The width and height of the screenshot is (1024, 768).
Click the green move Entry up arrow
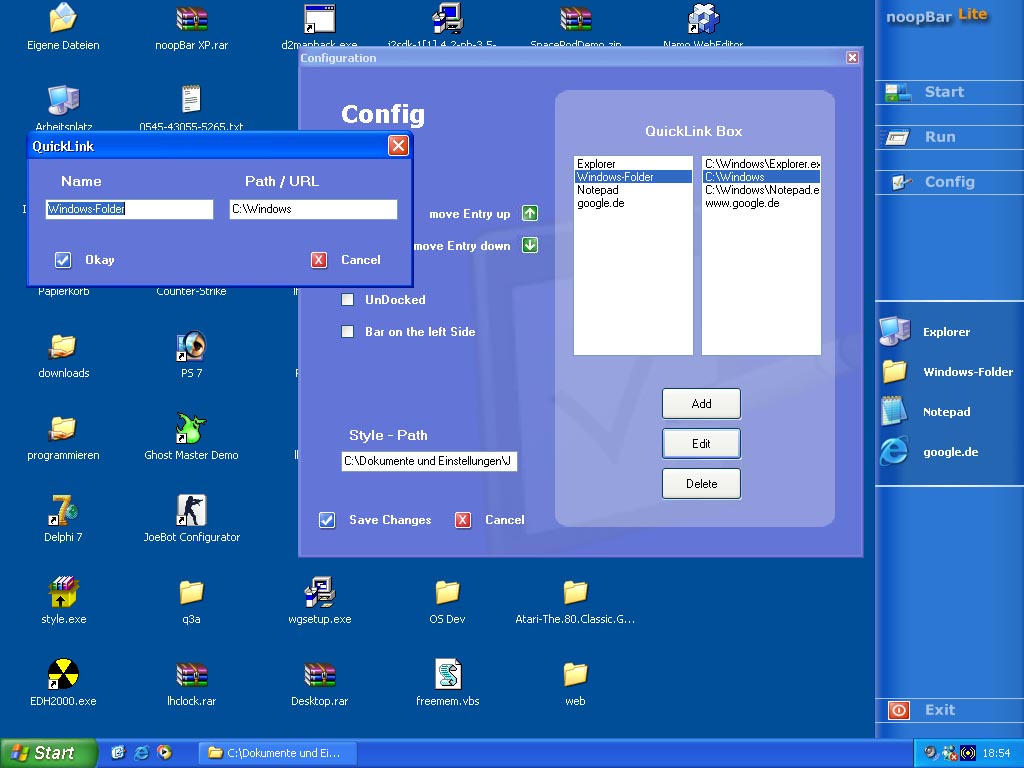pos(530,213)
